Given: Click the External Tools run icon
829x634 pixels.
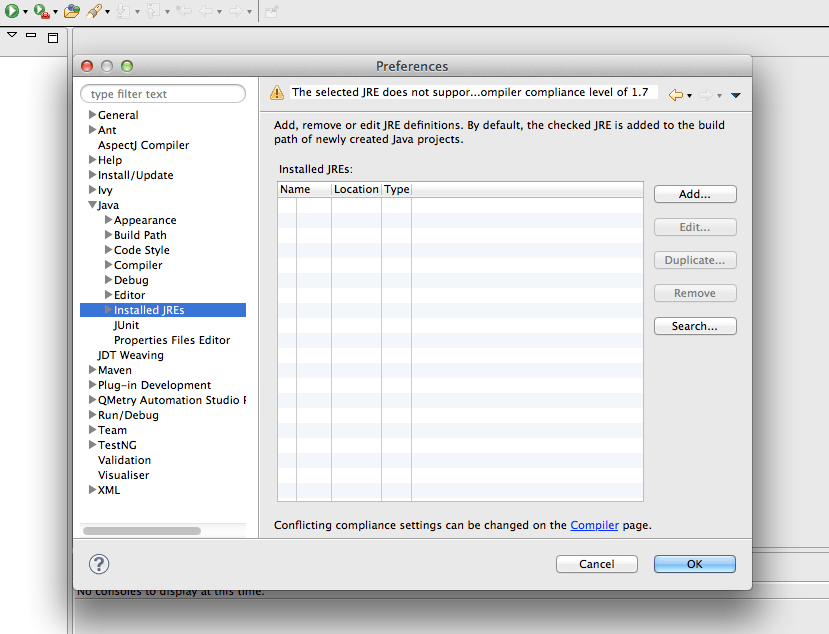Looking at the screenshot, I should [x=41, y=11].
